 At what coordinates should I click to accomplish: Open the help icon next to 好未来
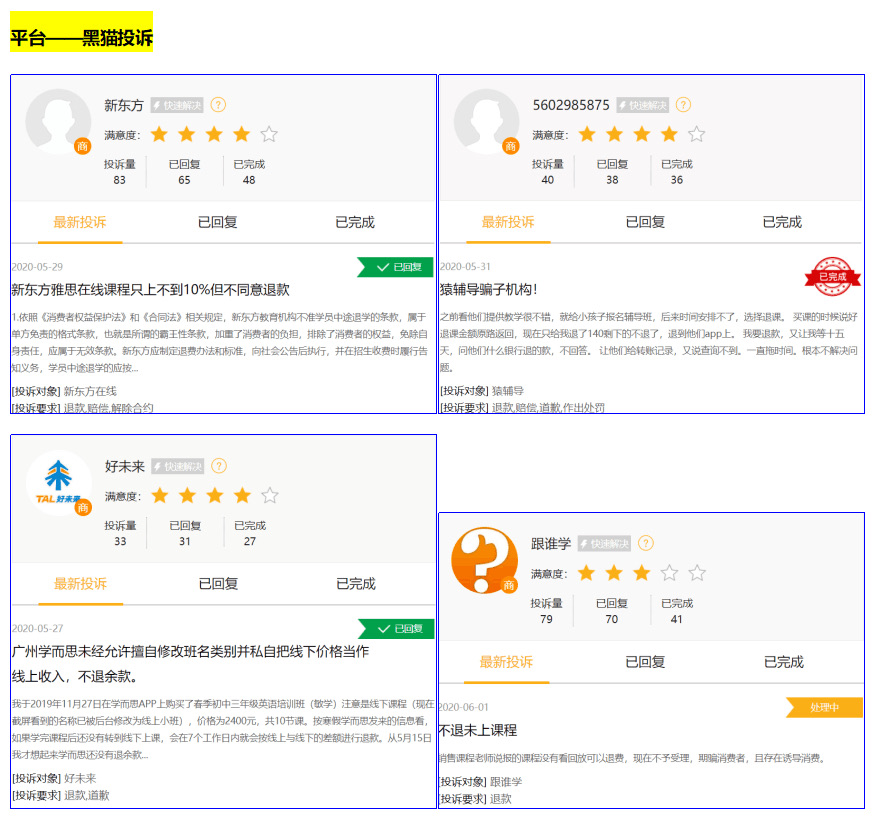[219, 466]
